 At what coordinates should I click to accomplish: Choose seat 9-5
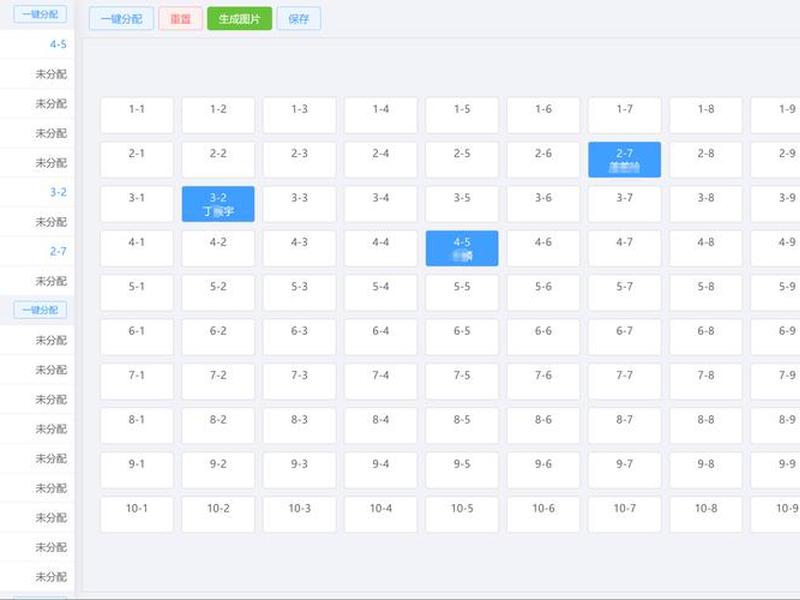pyautogui.click(x=462, y=470)
